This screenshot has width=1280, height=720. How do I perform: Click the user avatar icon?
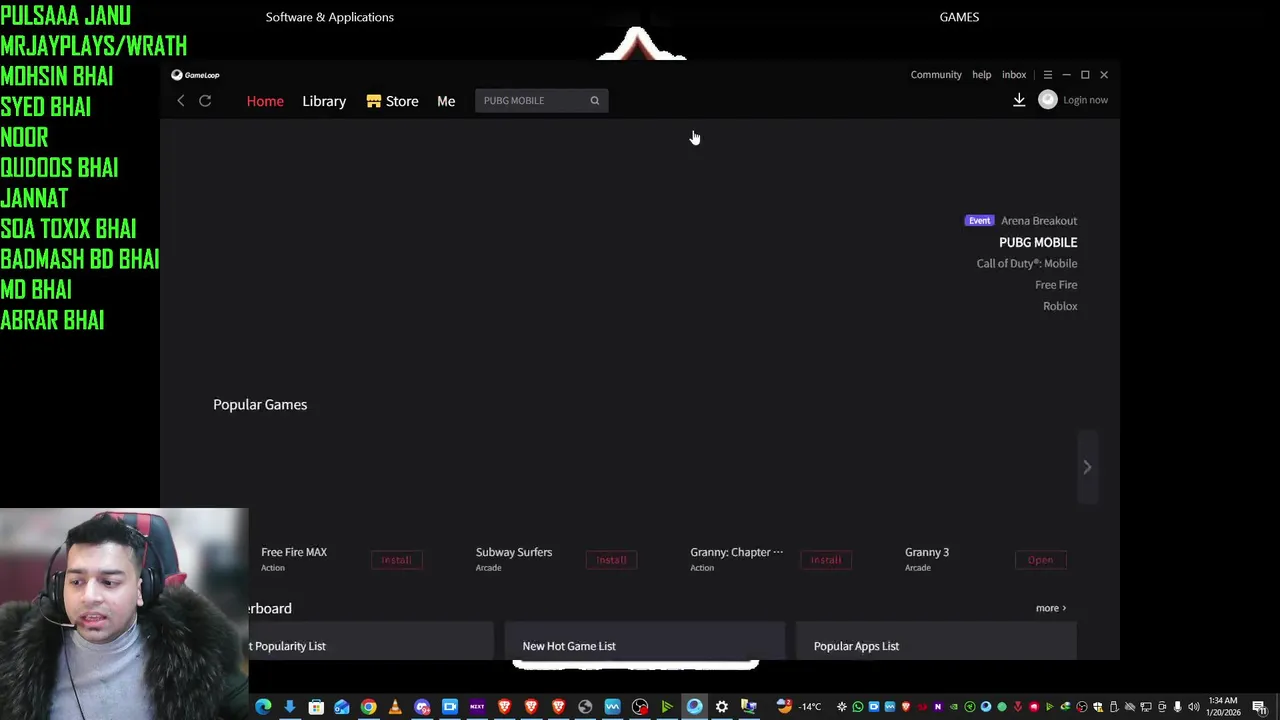point(1047,100)
